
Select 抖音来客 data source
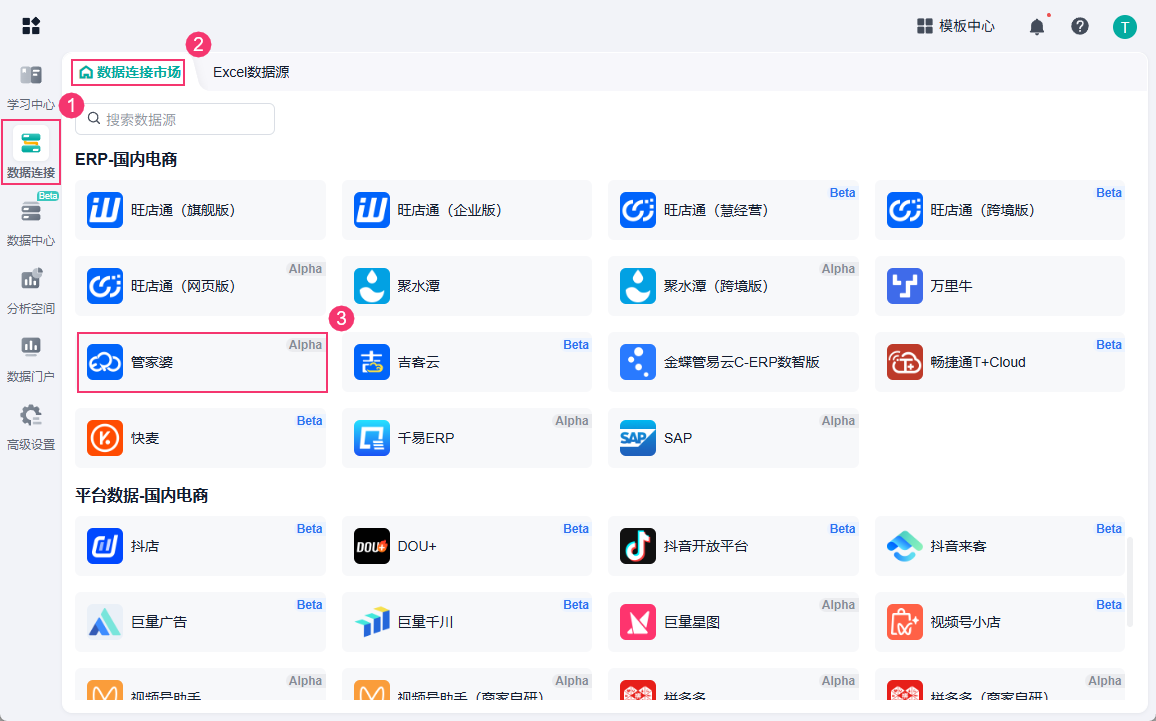coord(1000,546)
